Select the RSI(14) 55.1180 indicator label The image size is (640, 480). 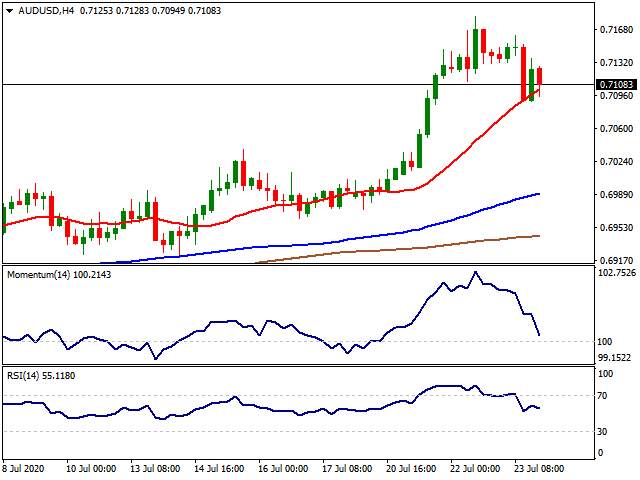41,376
